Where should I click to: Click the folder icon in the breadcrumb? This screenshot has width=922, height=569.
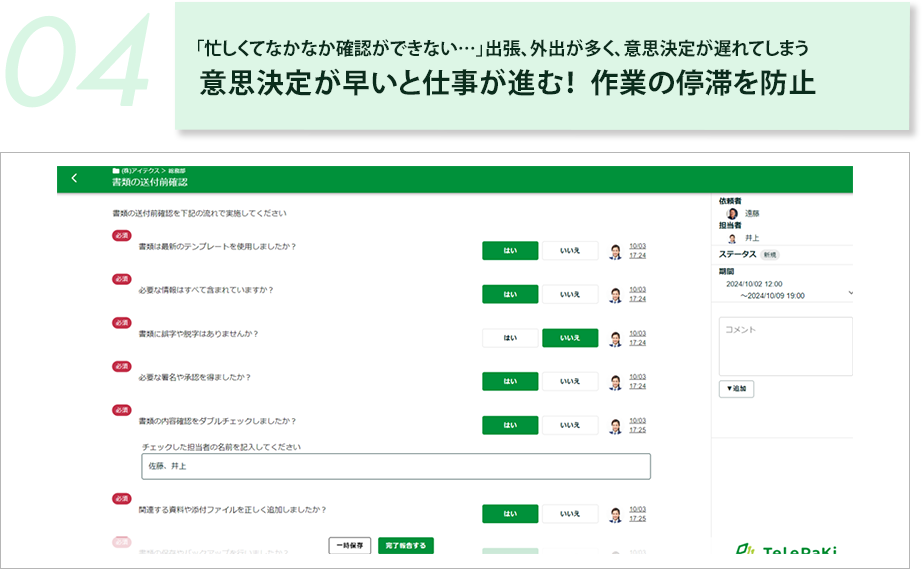pyautogui.click(x=116, y=171)
